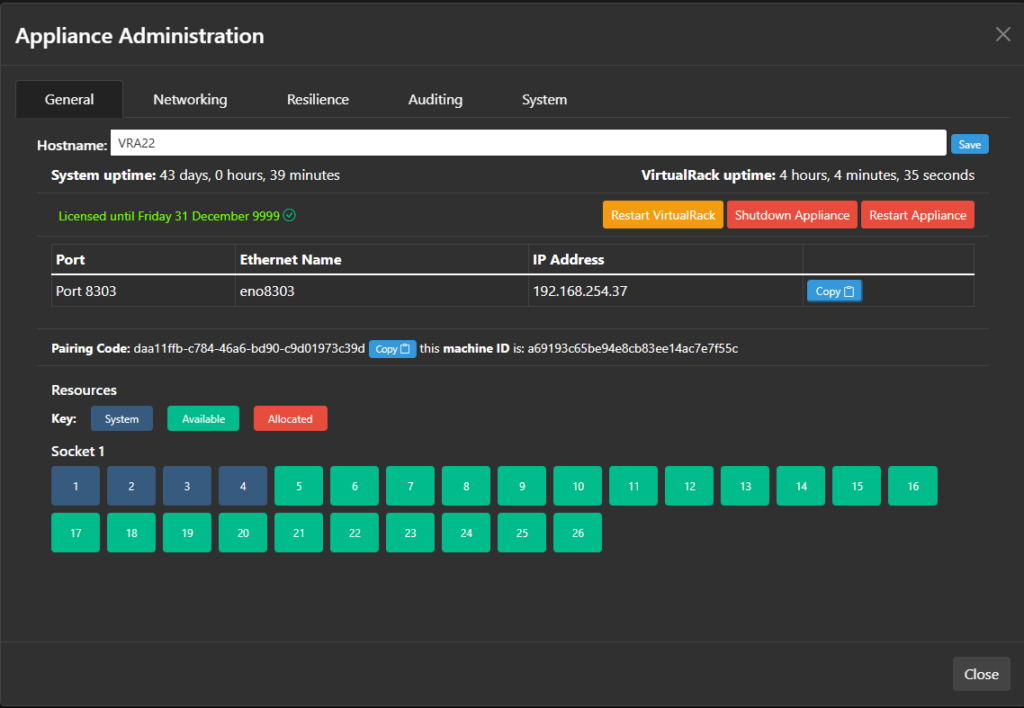Click into the Hostname input field
This screenshot has height=708, width=1024.
pyautogui.click(x=528, y=144)
